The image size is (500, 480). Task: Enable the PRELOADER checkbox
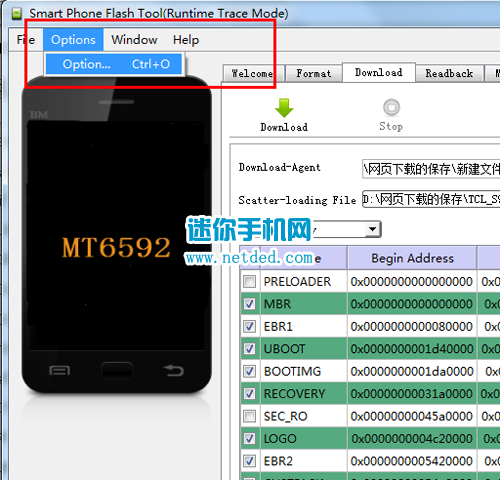[249, 281]
